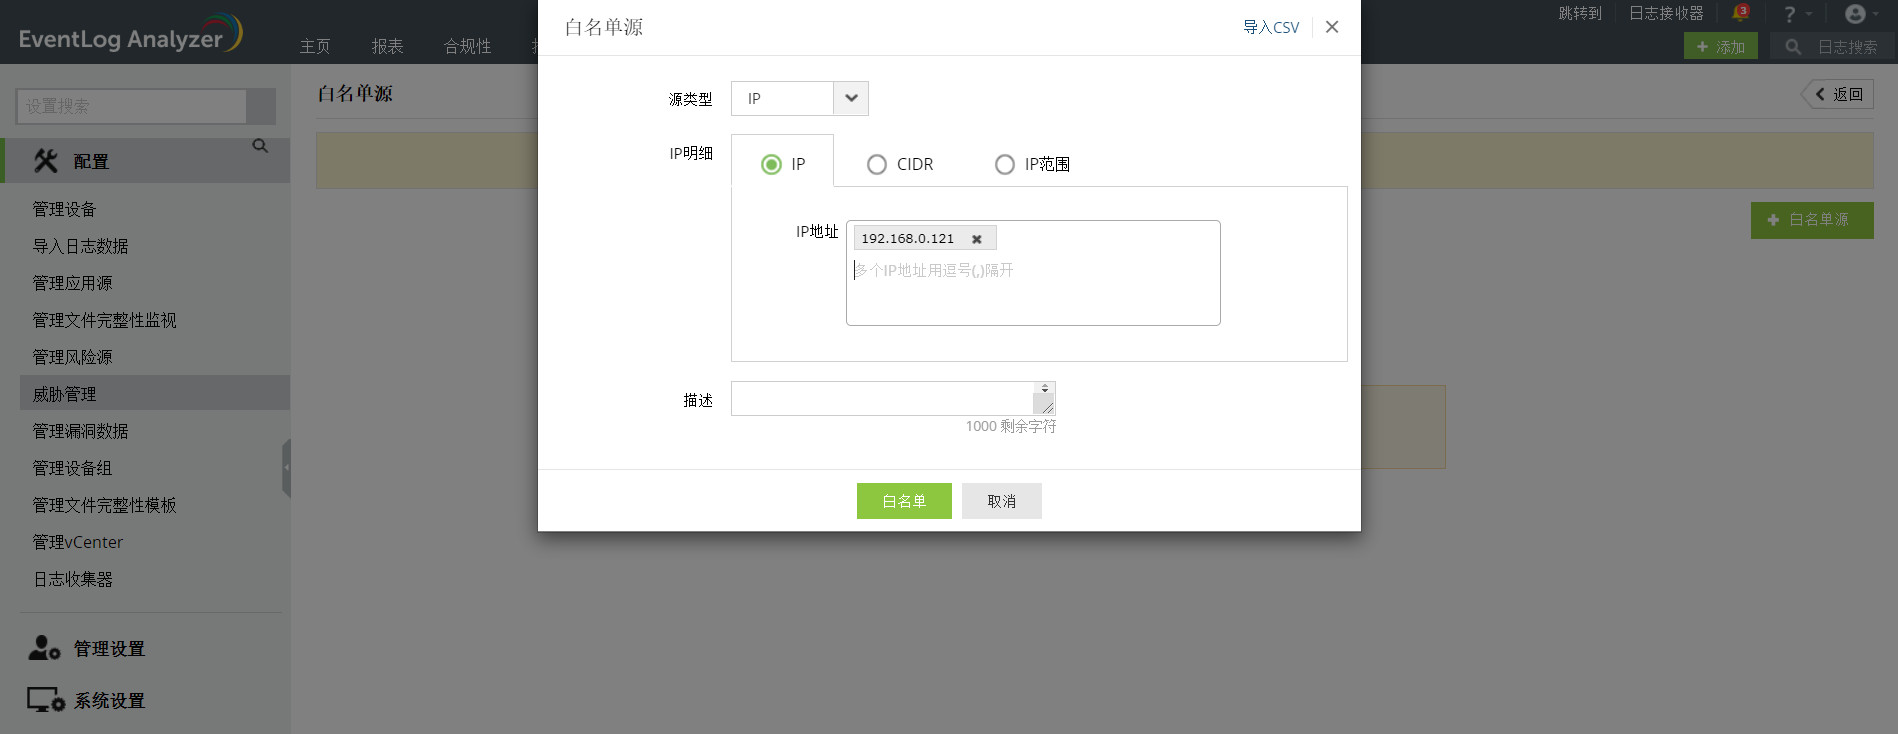Click the green 白名单源 add button

(x=1812, y=220)
